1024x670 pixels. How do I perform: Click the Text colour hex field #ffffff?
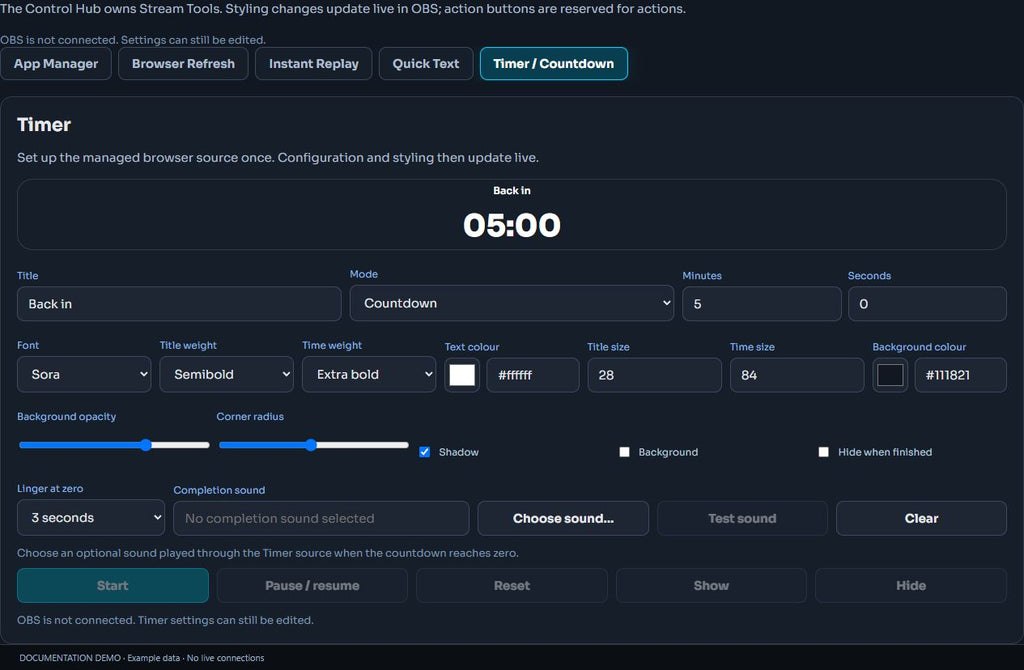[x=532, y=375]
